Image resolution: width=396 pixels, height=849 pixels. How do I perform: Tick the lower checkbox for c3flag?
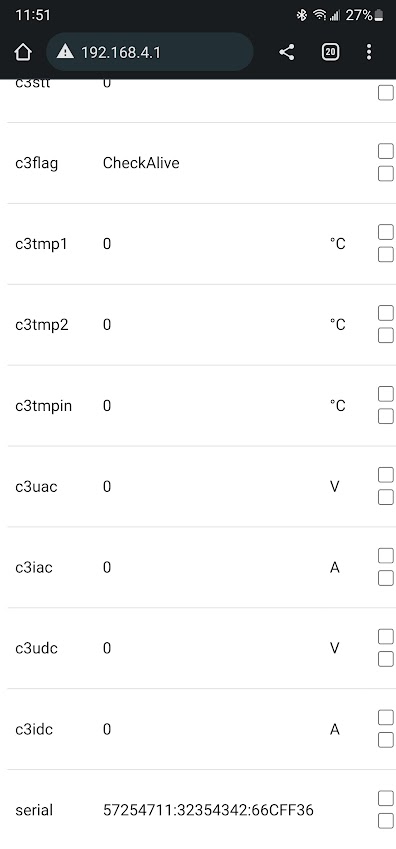pos(386,174)
